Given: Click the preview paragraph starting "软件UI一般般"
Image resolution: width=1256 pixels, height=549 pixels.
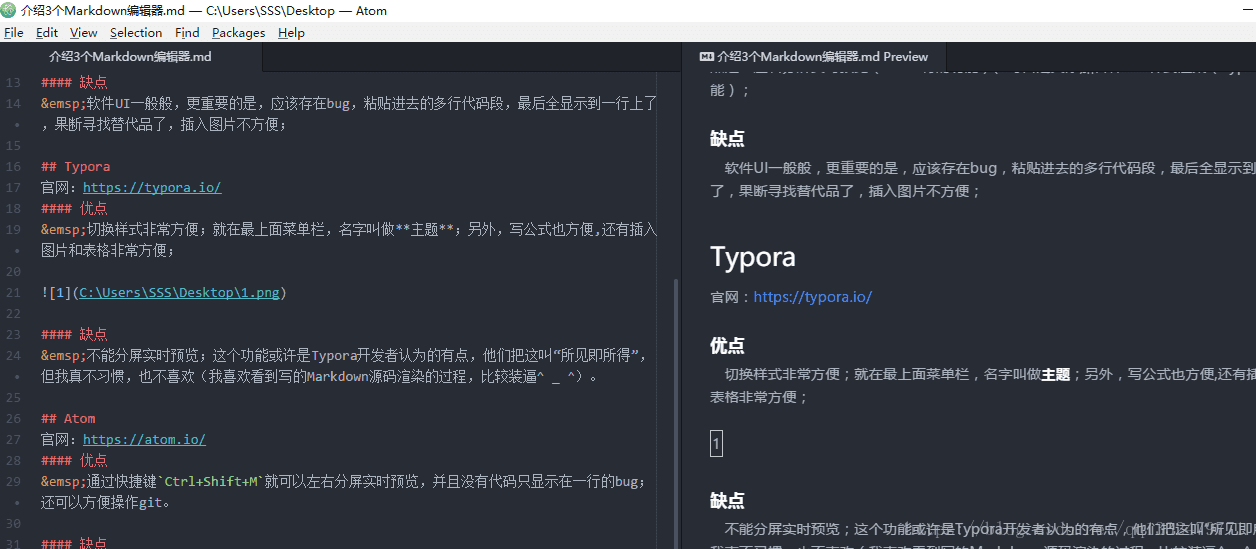Looking at the screenshot, I should [983, 180].
